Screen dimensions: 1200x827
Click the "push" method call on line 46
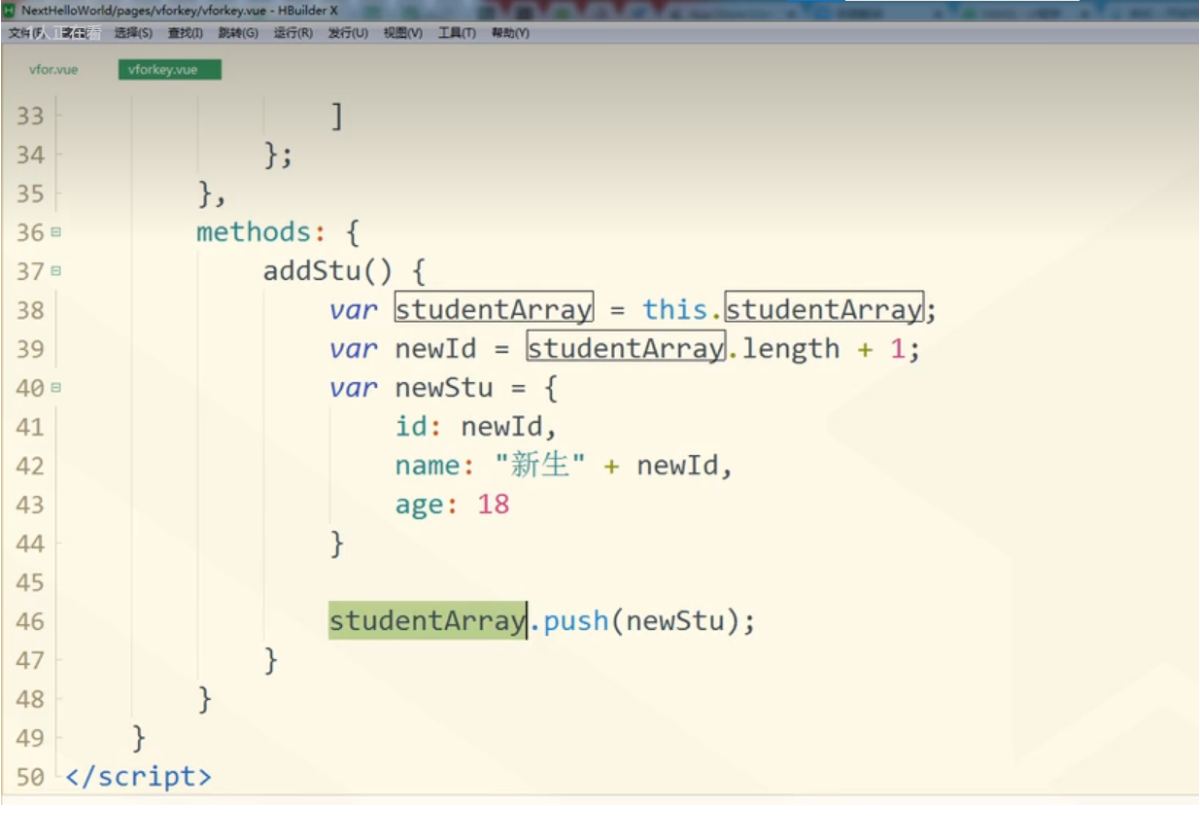[576, 621]
